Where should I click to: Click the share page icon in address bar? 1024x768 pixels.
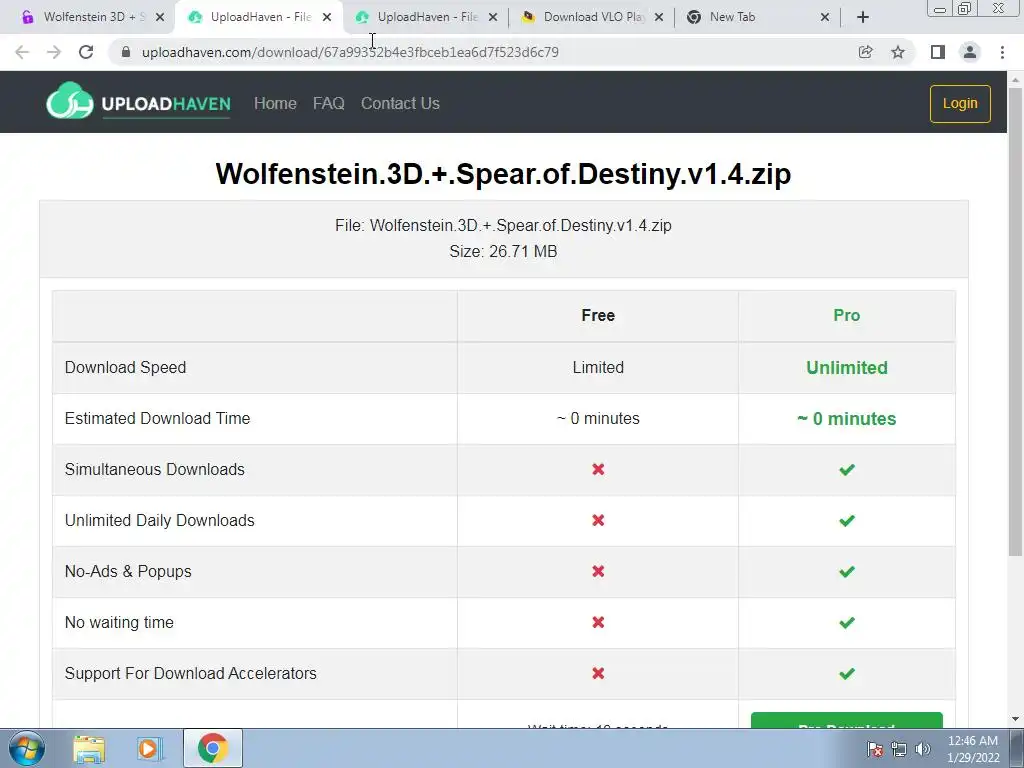pos(865,52)
